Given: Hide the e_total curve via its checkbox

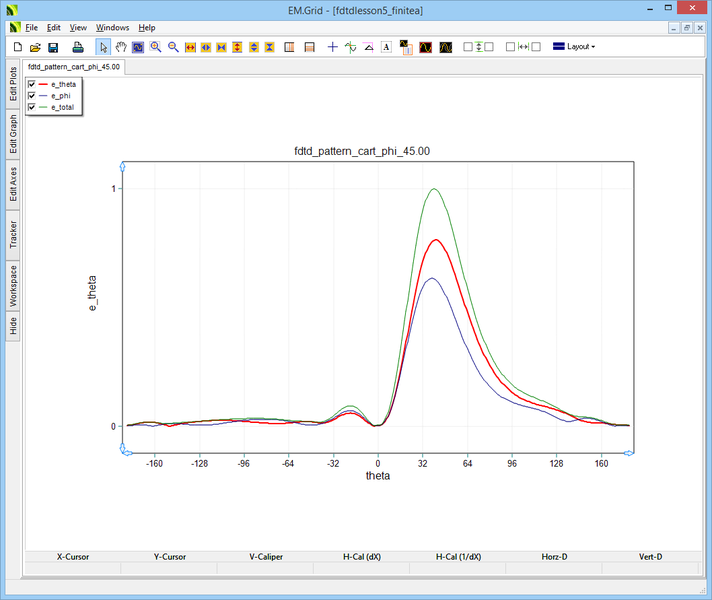Looking at the screenshot, I should [x=32, y=106].
